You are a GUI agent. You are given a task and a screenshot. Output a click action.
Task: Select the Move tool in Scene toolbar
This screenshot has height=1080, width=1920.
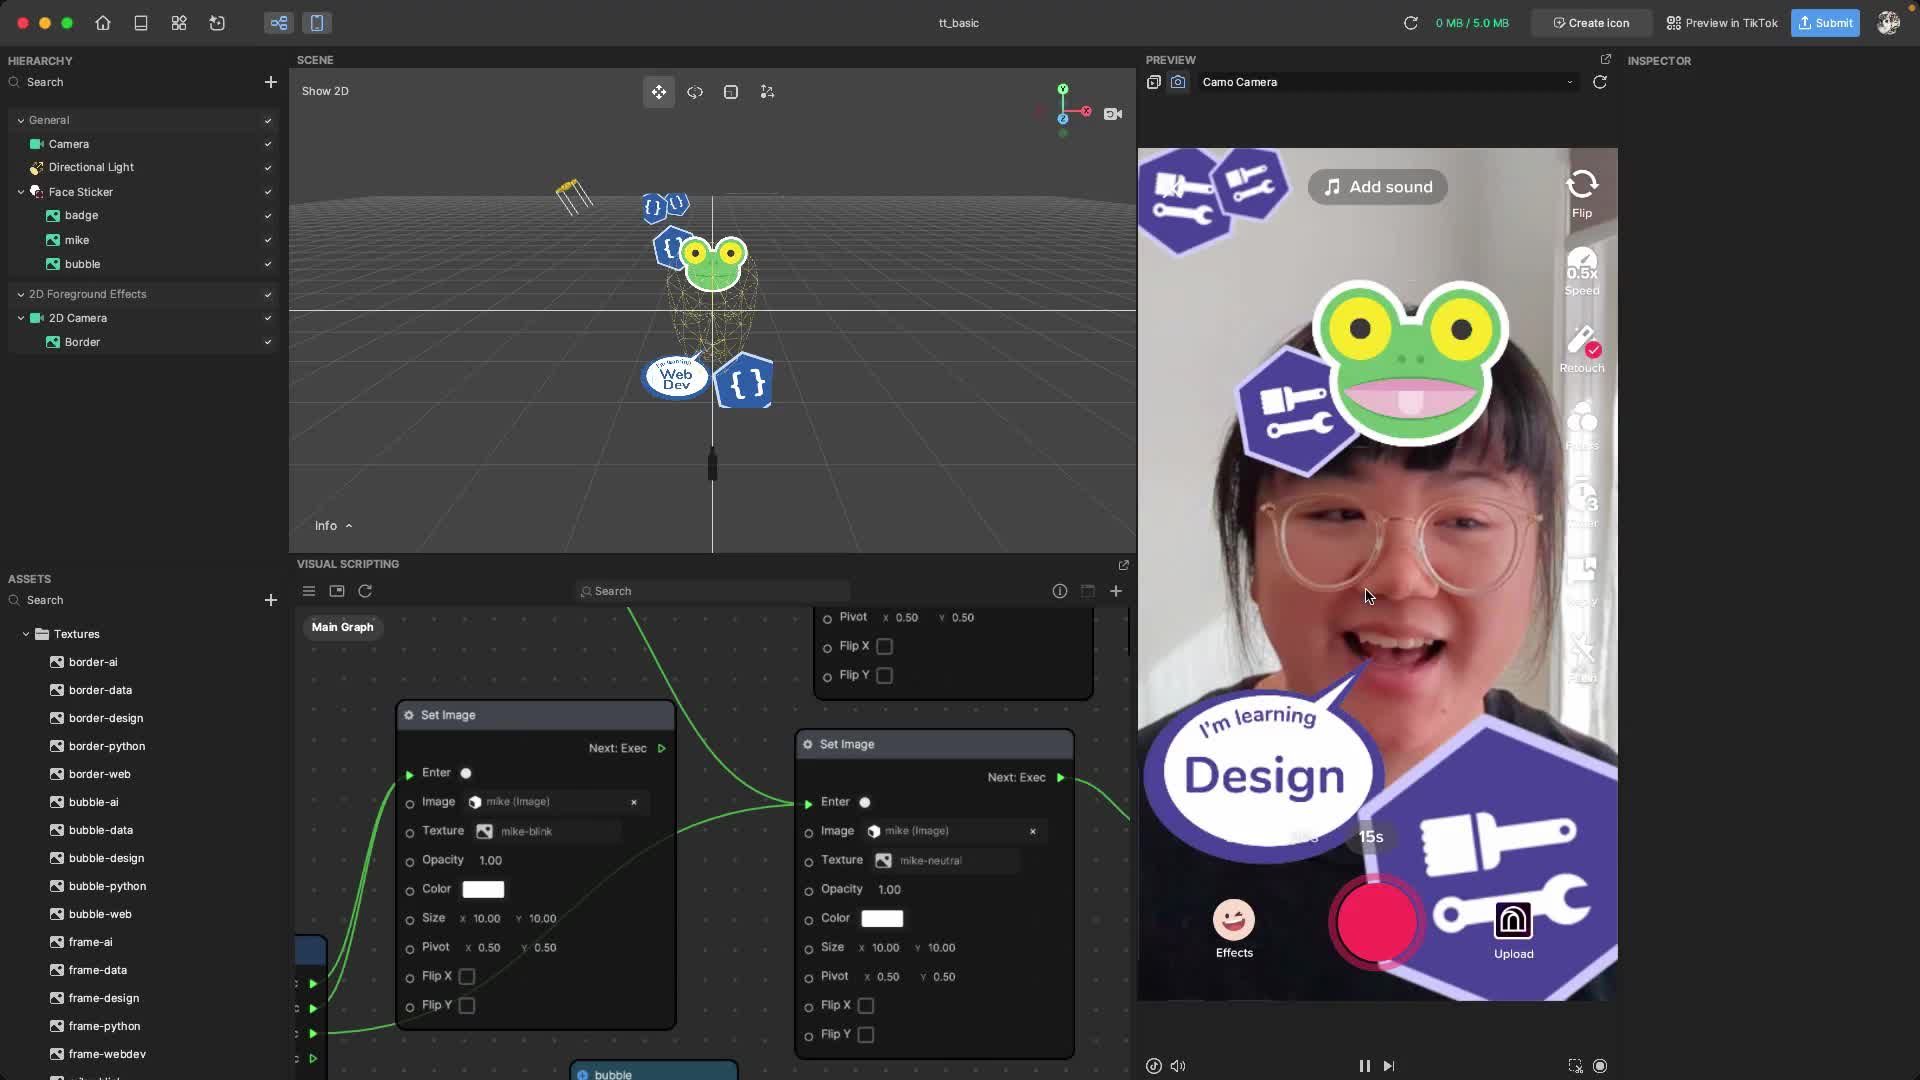click(x=659, y=92)
